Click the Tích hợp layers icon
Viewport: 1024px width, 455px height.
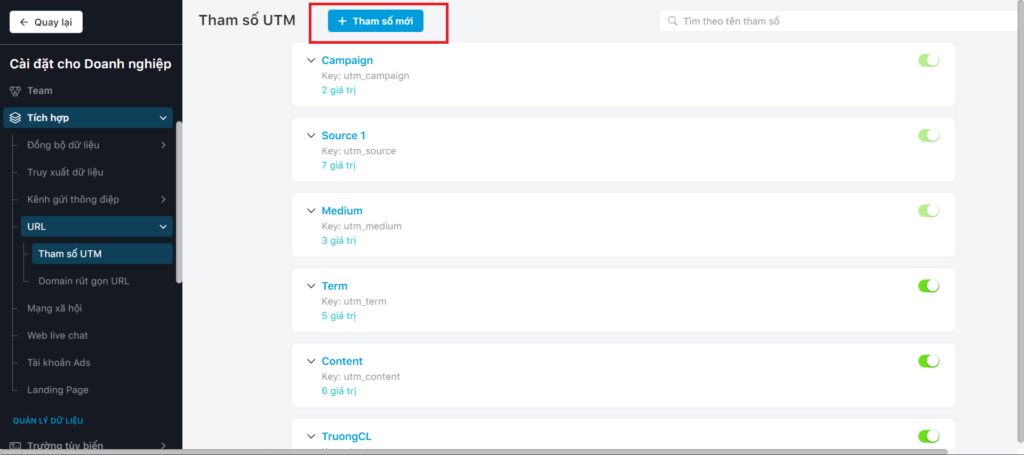(15, 118)
